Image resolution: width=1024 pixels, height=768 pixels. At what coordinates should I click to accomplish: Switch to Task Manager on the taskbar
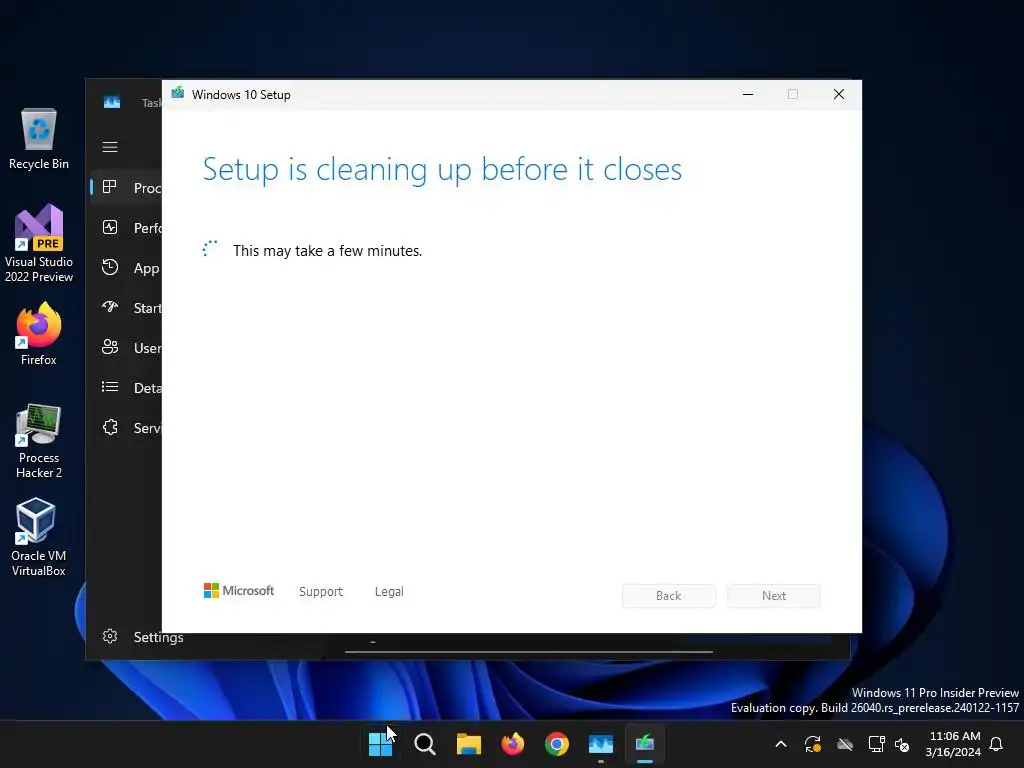click(601, 744)
